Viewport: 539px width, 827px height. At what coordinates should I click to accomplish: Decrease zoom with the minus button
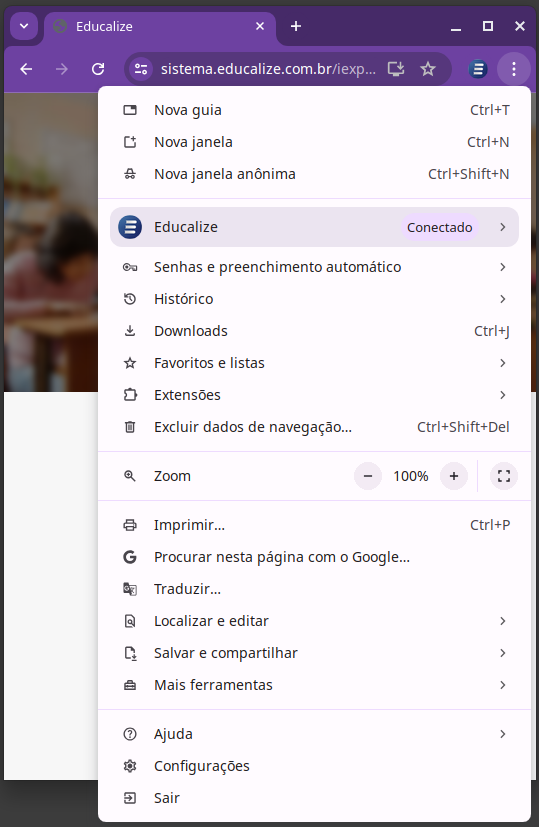[x=368, y=476]
